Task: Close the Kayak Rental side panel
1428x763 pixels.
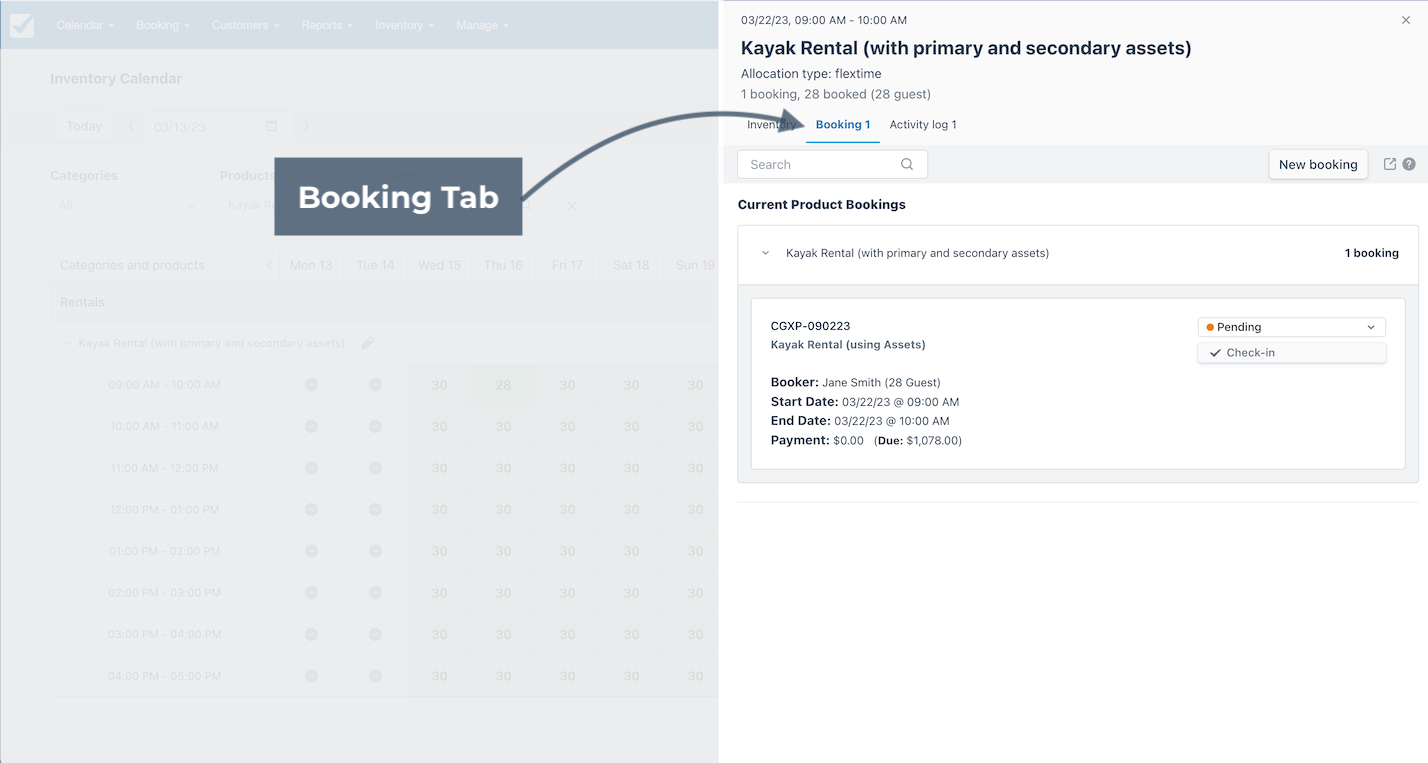Action: click(x=1406, y=20)
